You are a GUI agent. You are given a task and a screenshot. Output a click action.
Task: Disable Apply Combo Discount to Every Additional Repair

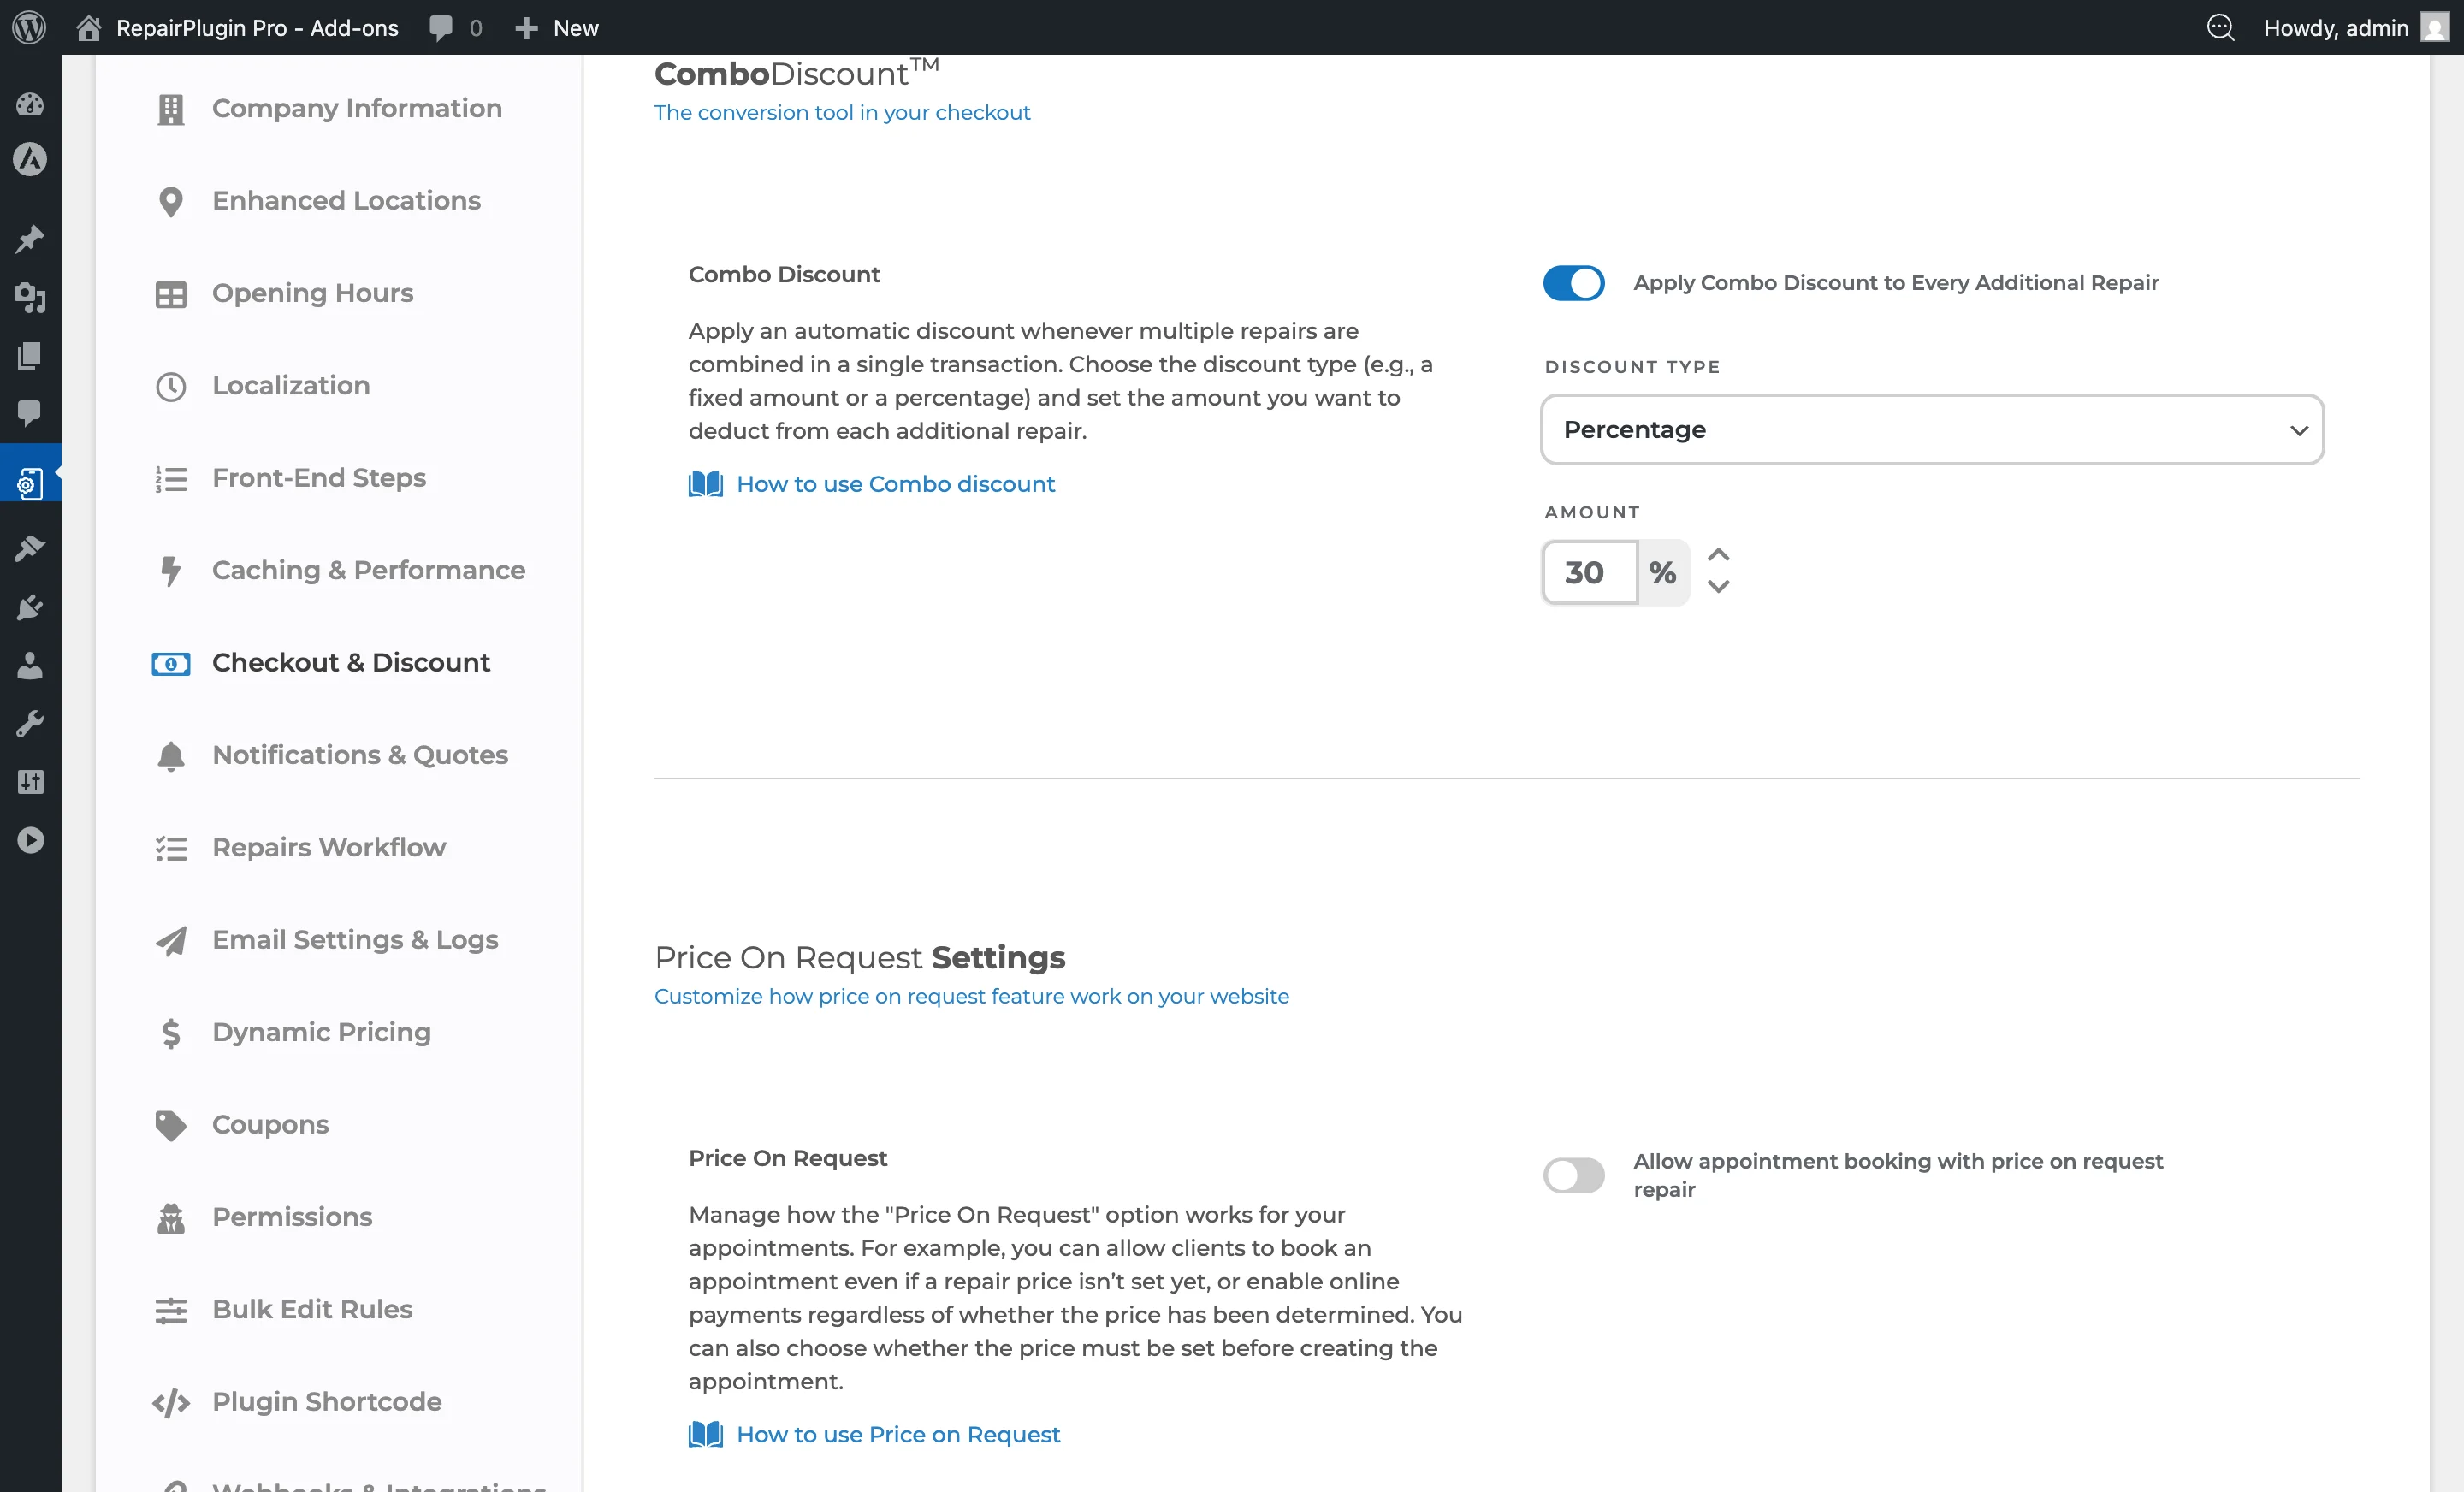tap(1572, 283)
